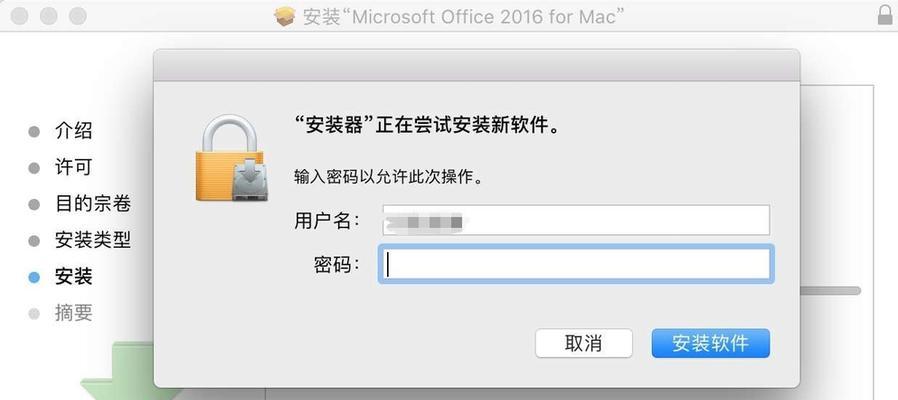This screenshot has width=898, height=400.
Task: Click the authentication dialog's gray title bar
Action: coord(476,65)
